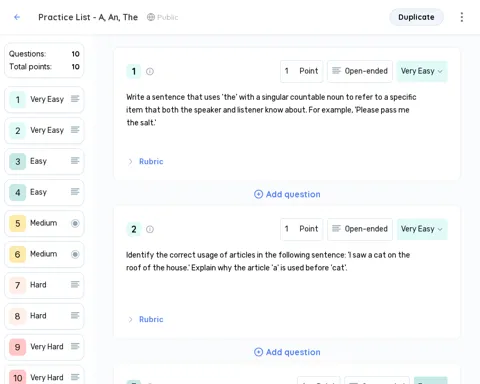The width and height of the screenshot is (480, 384).
Task: Select question 7 Hard in sidebar
Action: pos(44,285)
